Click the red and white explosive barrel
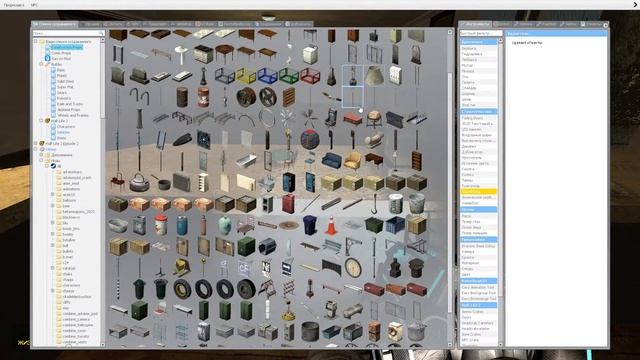This screenshot has width=640, height=360. (203, 98)
